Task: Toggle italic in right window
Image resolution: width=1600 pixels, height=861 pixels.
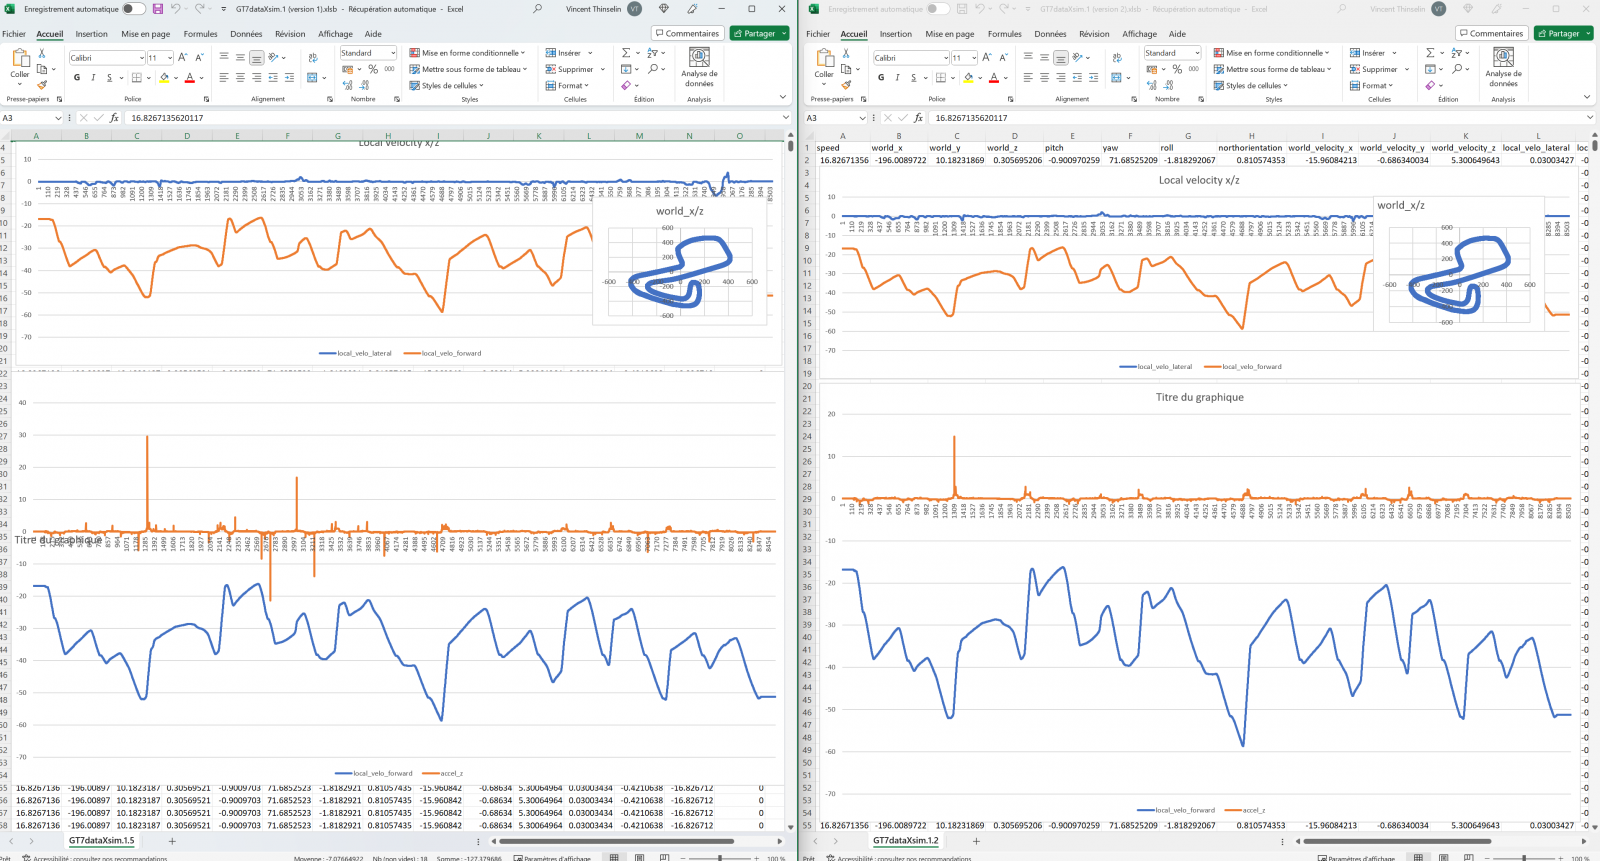Action: point(897,77)
